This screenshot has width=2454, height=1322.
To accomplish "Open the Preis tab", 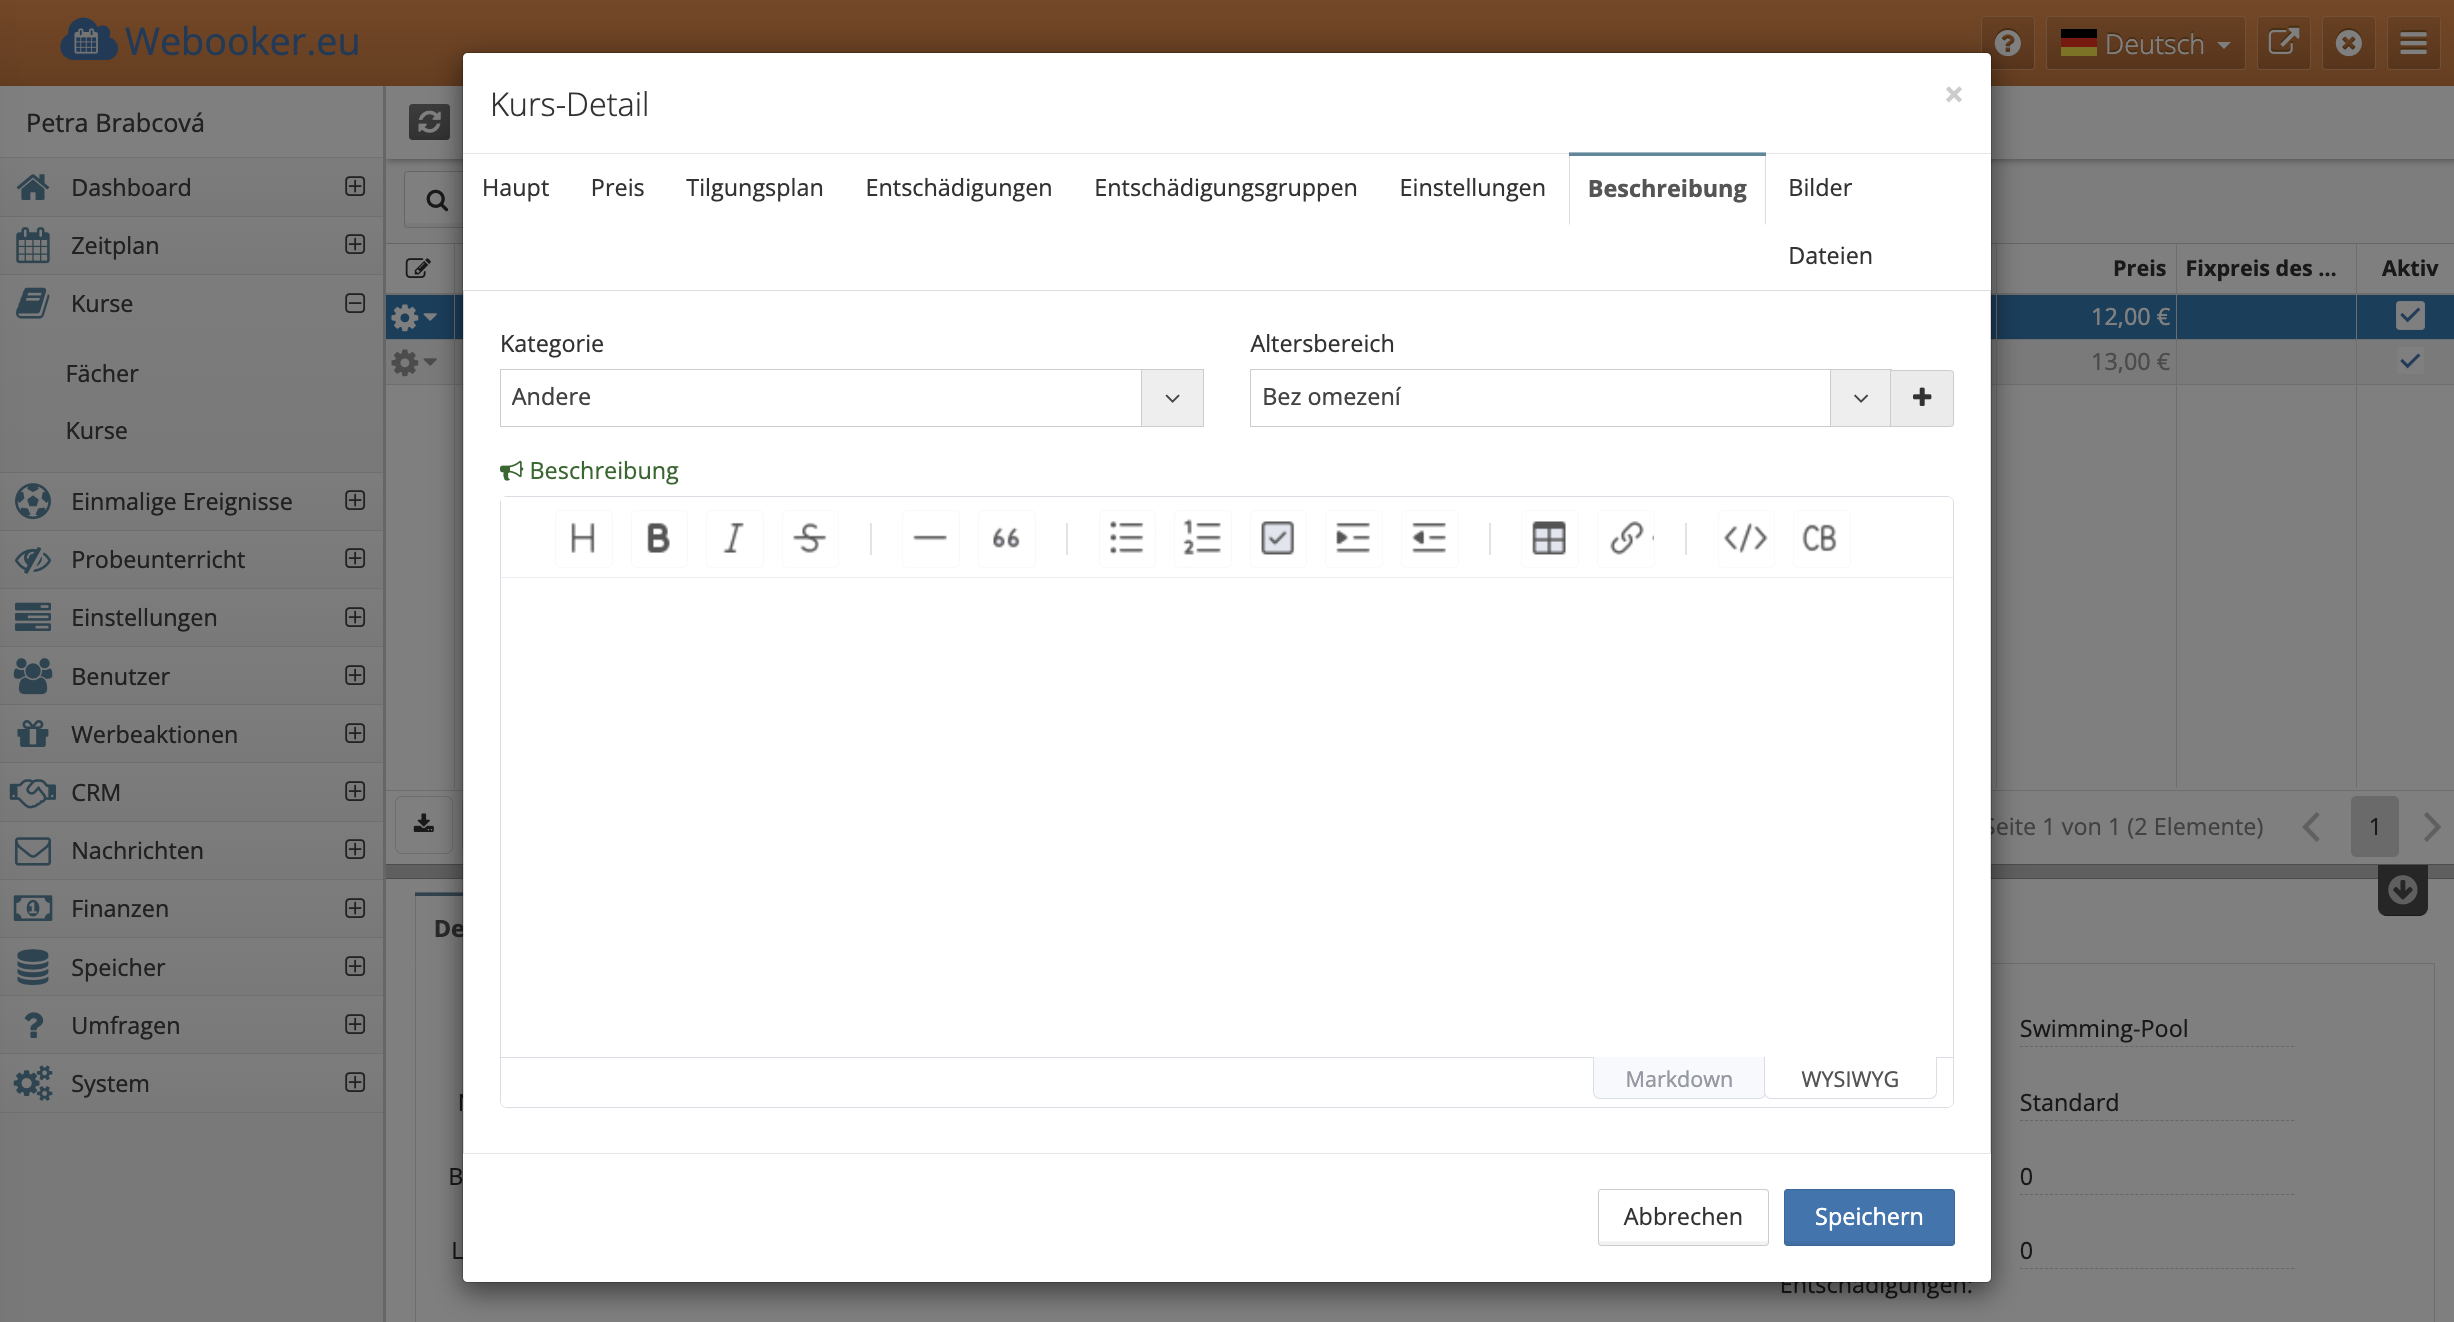I will coord(617,188).
